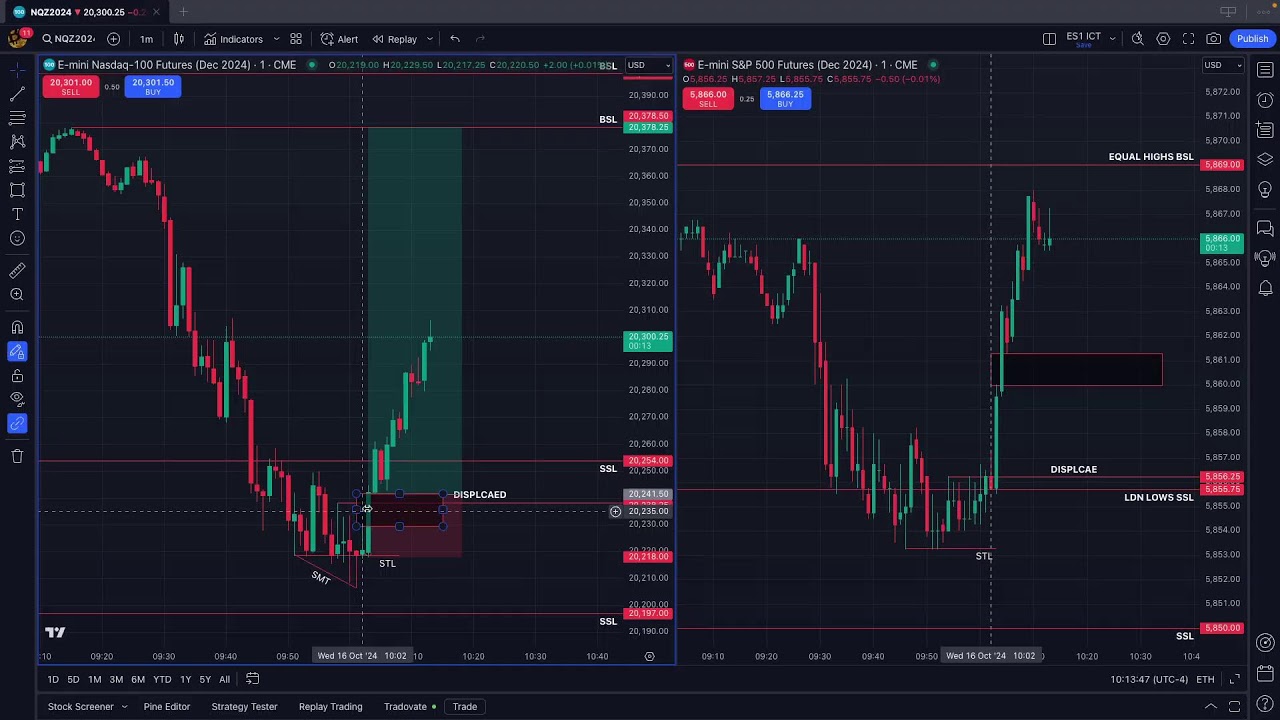
Task: Open the user profile avatar menu
Action: pyautogui.click(x=17, y=39)
